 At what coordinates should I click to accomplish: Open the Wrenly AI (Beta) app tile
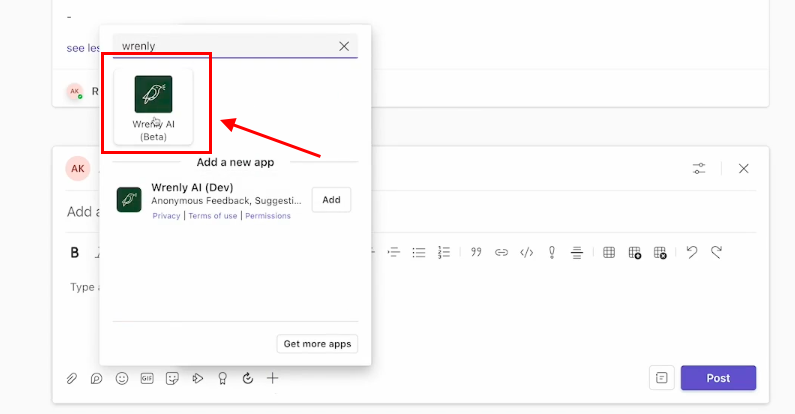[x=153, y=107]
